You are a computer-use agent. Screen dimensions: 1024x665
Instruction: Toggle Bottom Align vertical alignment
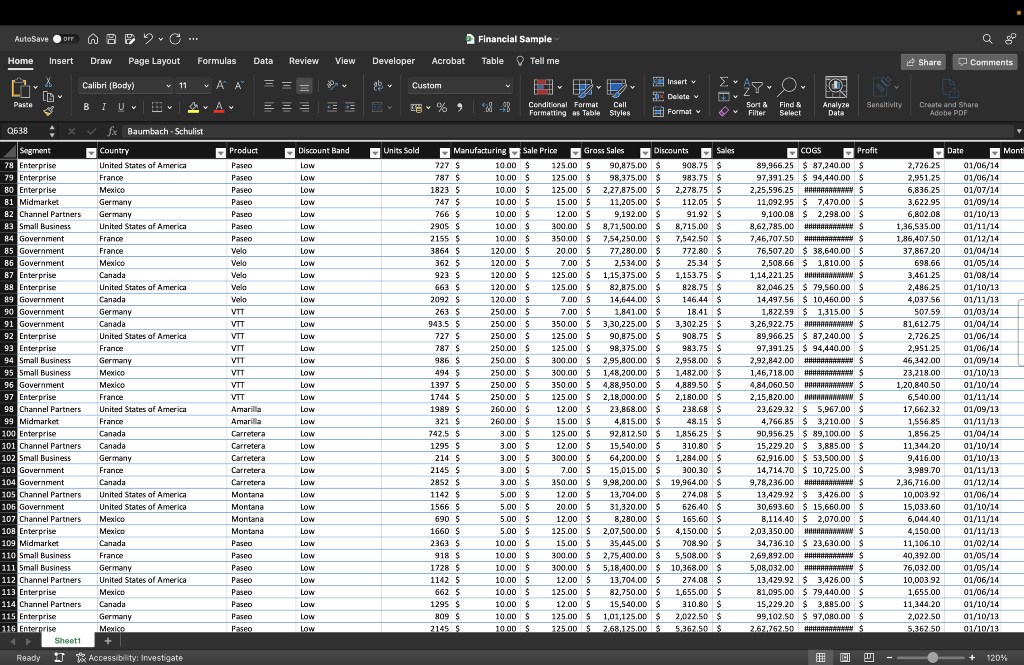(304, 86)
